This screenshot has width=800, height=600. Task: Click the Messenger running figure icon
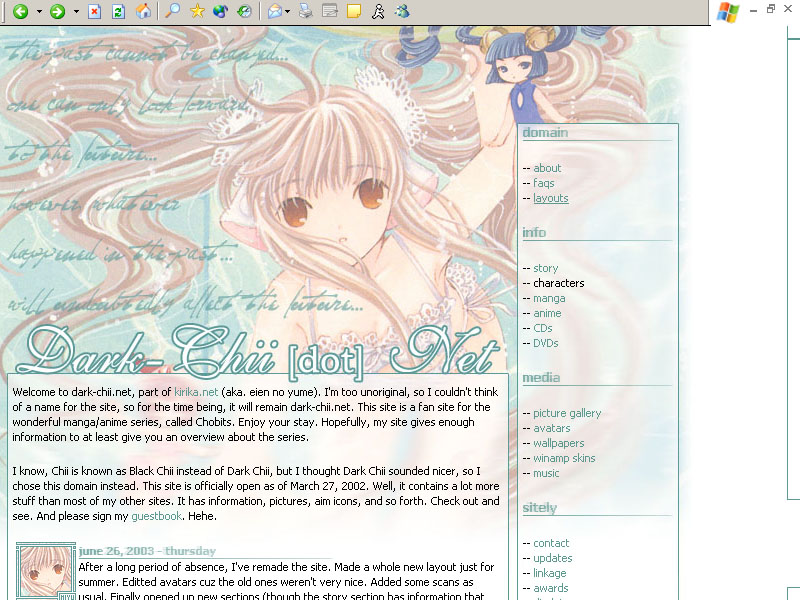point(378,12)
